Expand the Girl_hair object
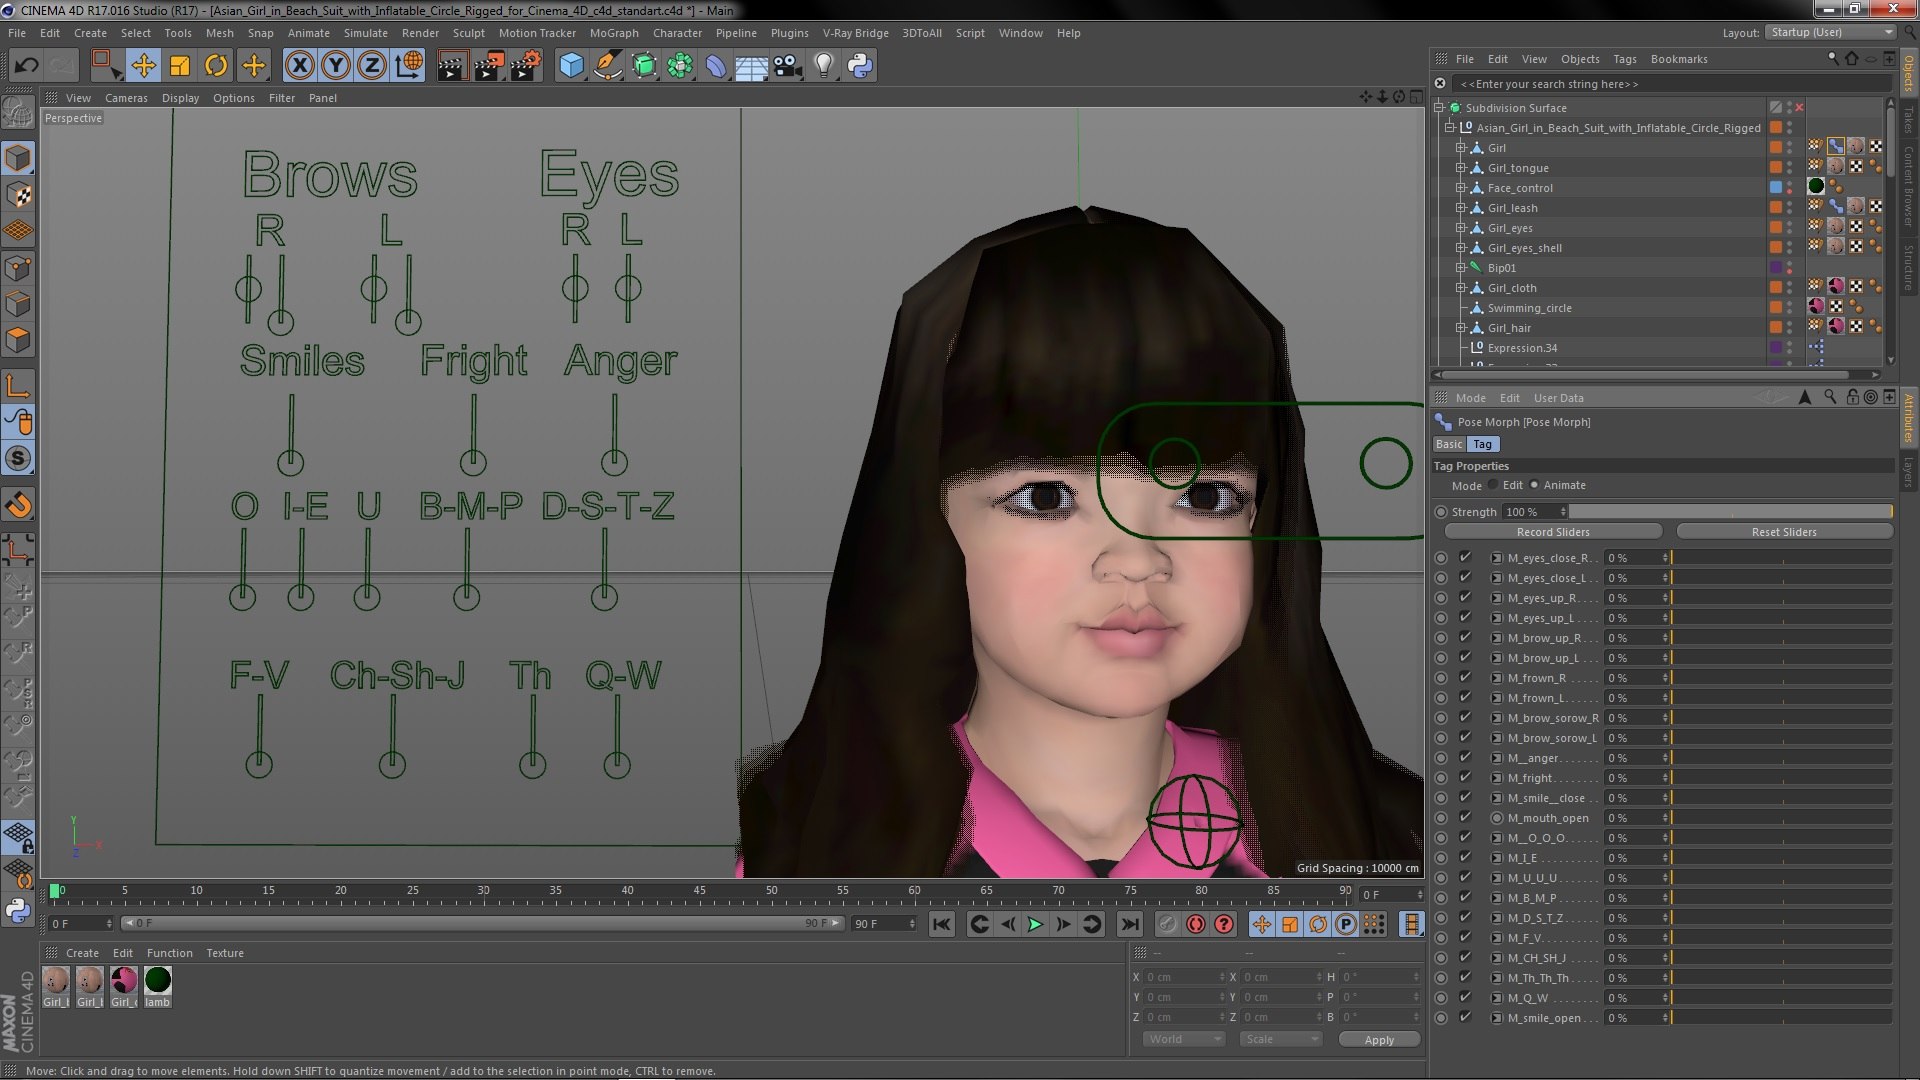This screenshot has width=1920, height=1080. coord(1460,327)
